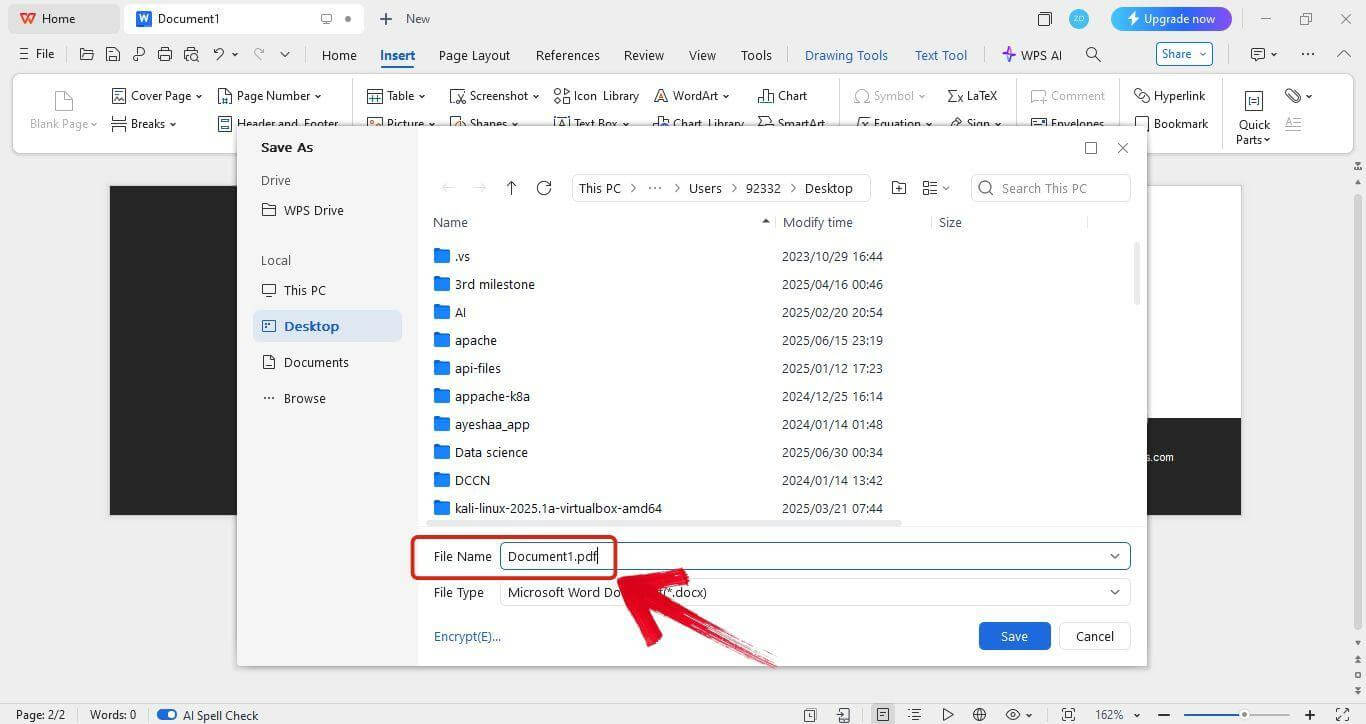Create a new folder in dialog

pos(899,188)
